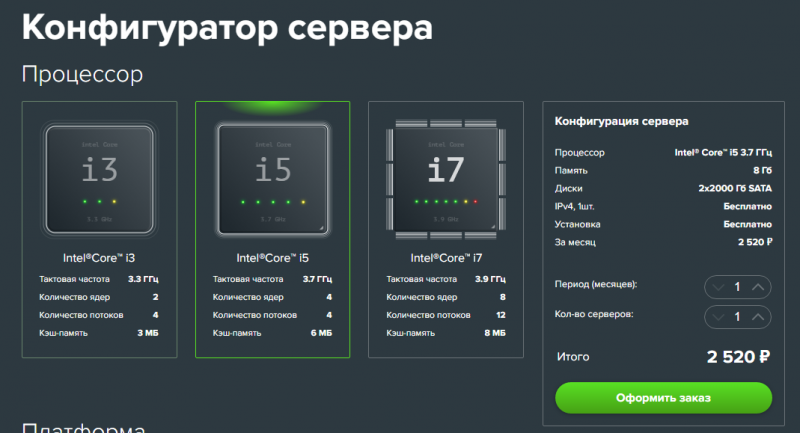Click the 12 threads value for i7
Image resolution: width=800 pixels, height=433 pixels.
tap(501, 315)
